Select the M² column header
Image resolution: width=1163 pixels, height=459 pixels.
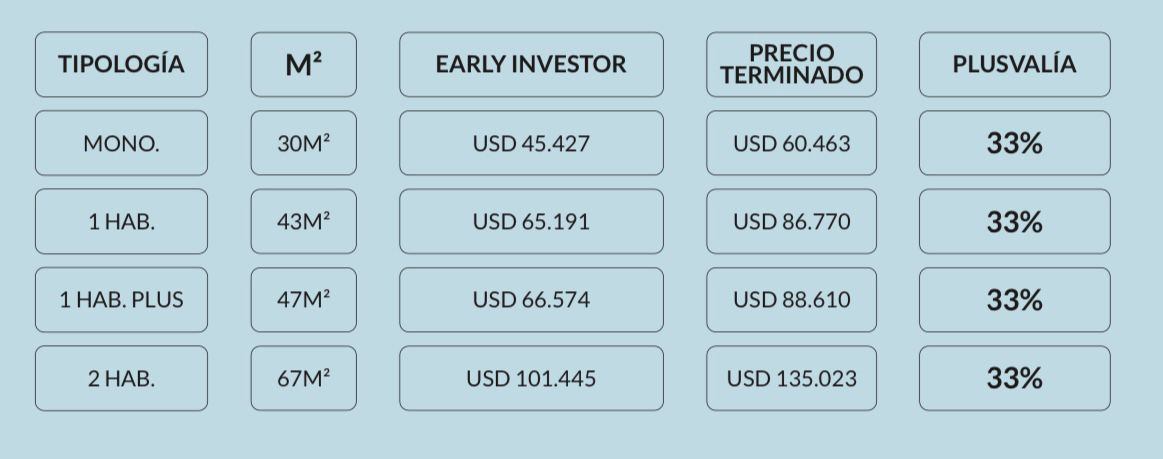303,65
